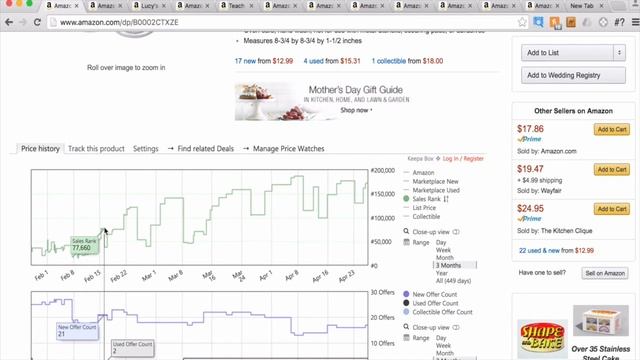Open the Keepa Settings tab

145,149
